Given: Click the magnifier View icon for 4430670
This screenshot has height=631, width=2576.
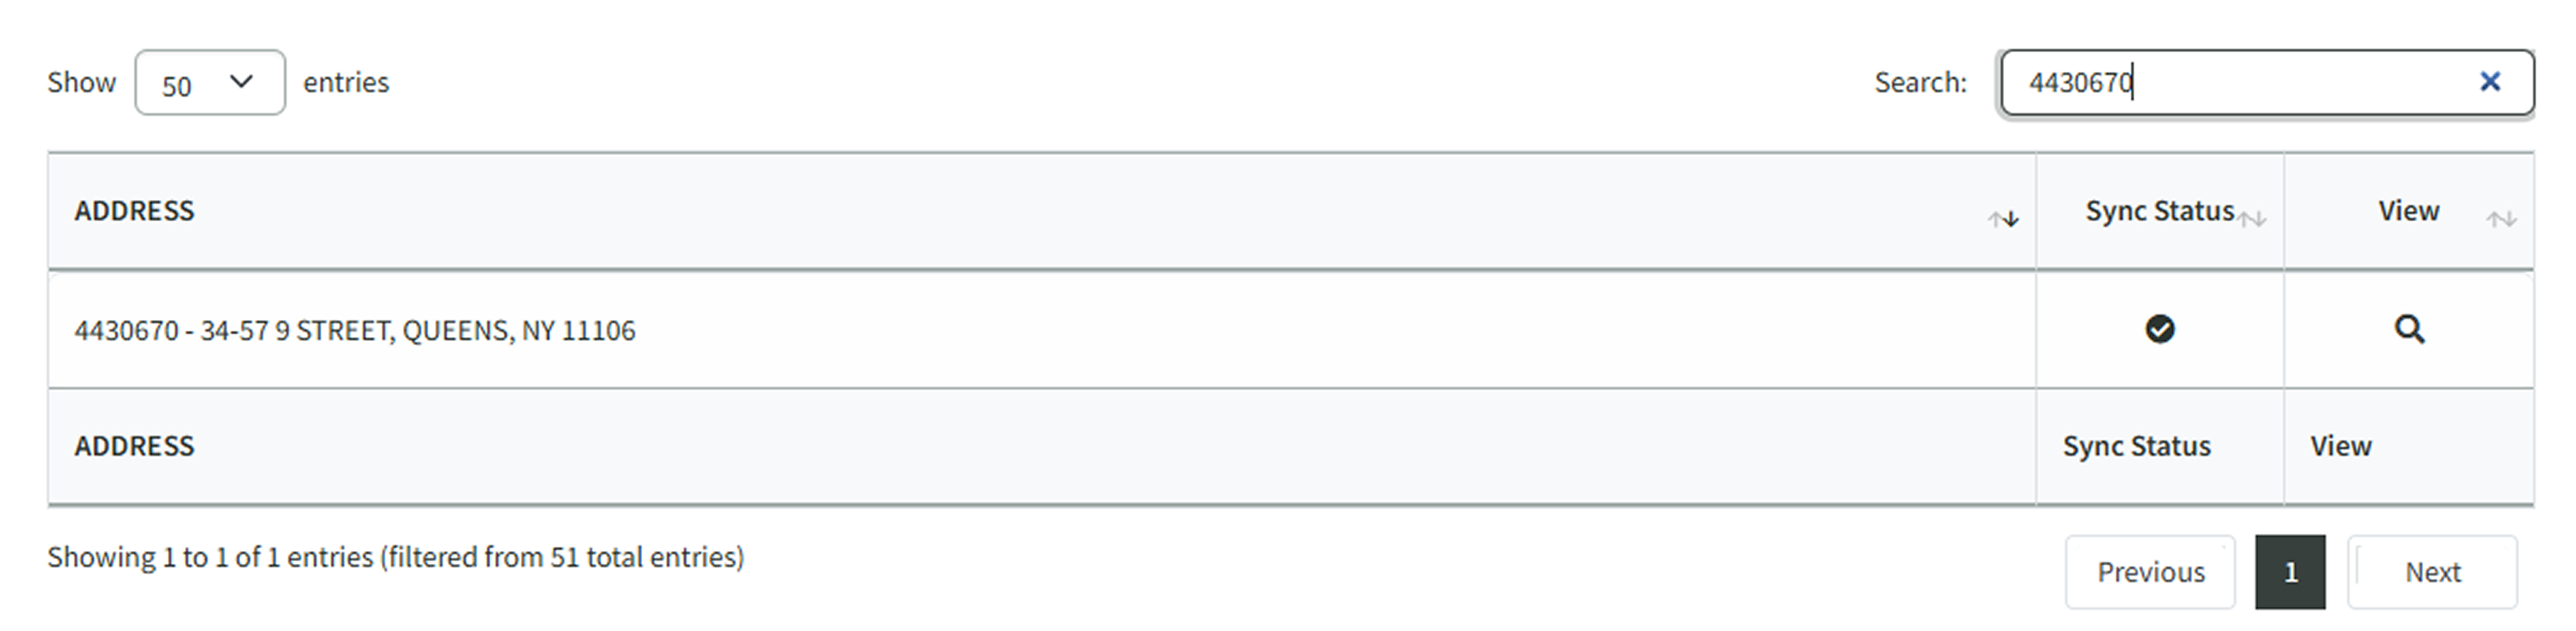Looking at the screenshot, I should click(x=2409, y=329).
